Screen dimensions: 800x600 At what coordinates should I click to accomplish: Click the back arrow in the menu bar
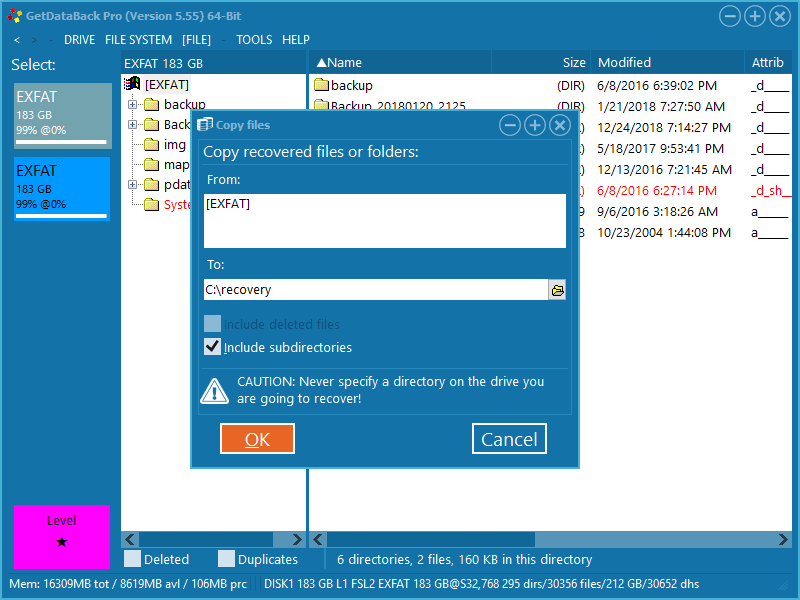pyautogui.click(x=17, y=40)
